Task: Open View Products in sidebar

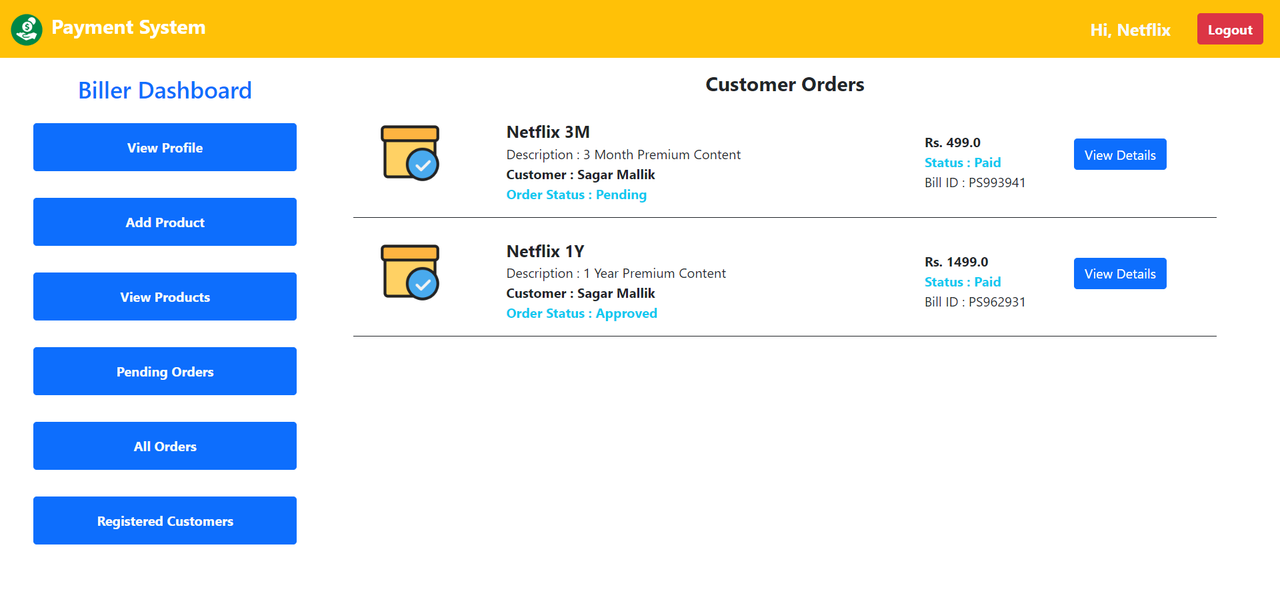Action: pyautogui.click(x=165, y=297)
